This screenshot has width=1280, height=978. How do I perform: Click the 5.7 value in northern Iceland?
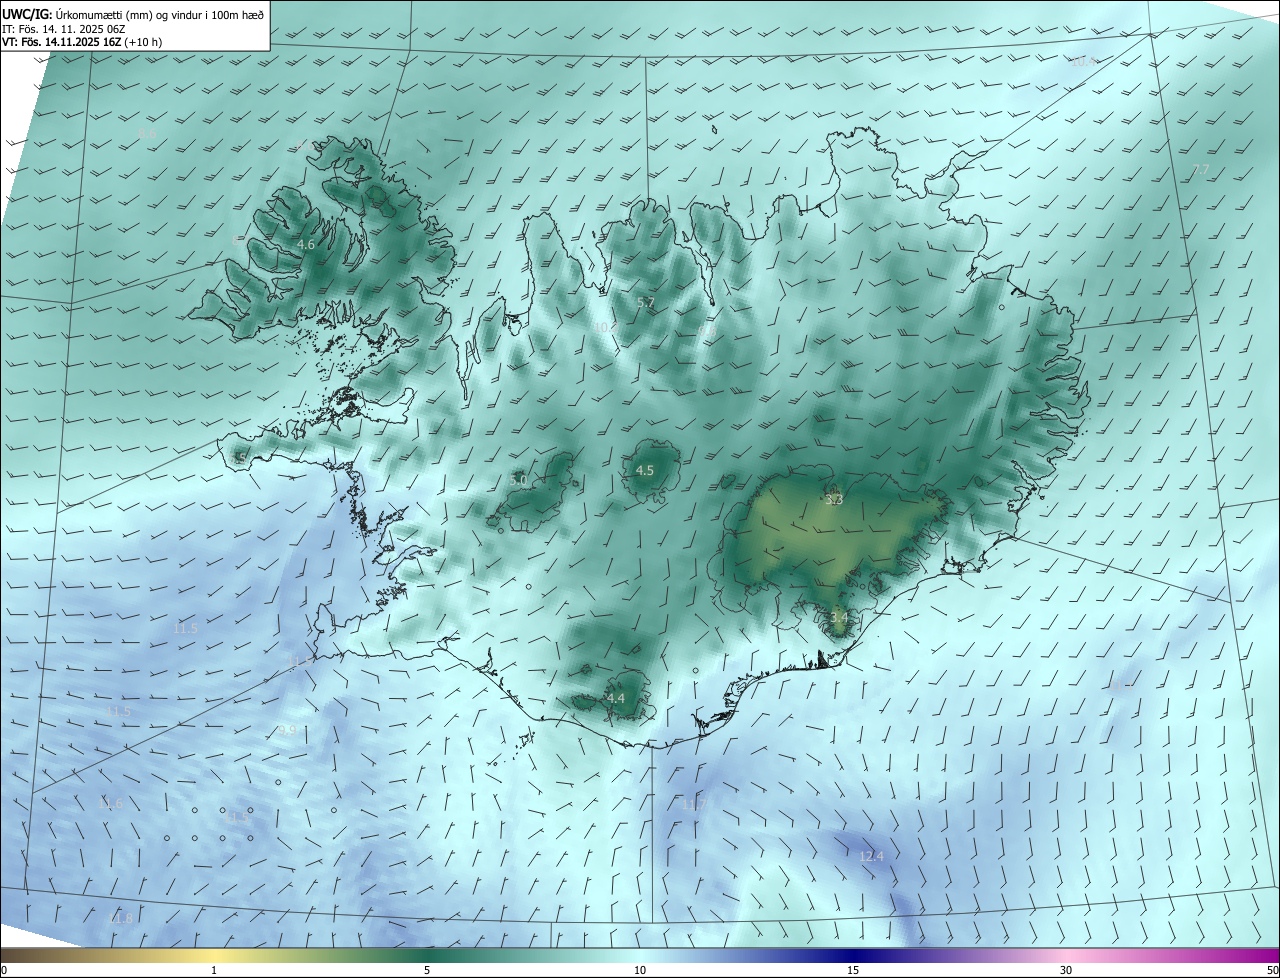pyautogui.click(x=645, y=302)
